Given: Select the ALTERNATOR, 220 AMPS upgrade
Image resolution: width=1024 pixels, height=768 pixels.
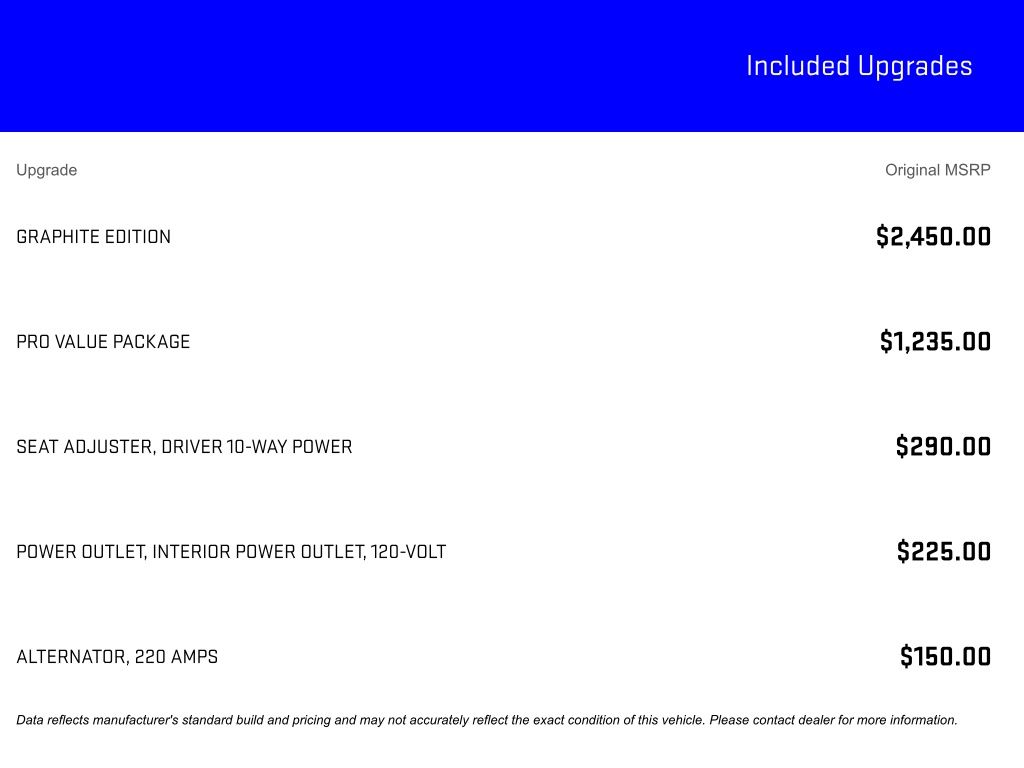Looking at the screenshot, I should 117,657.
